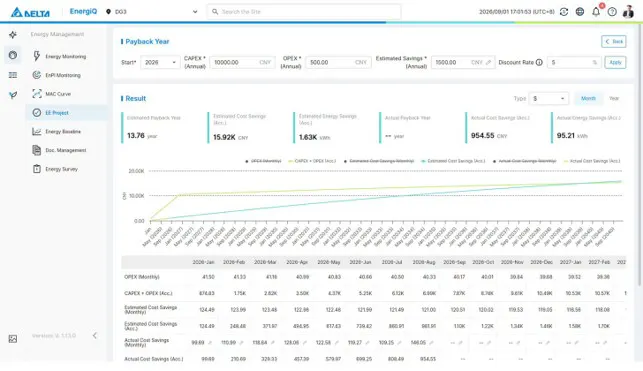The height and width of the screenshot is (371, 643).
Task: Click the 2026-Jan column header
Action: (203, 262)
